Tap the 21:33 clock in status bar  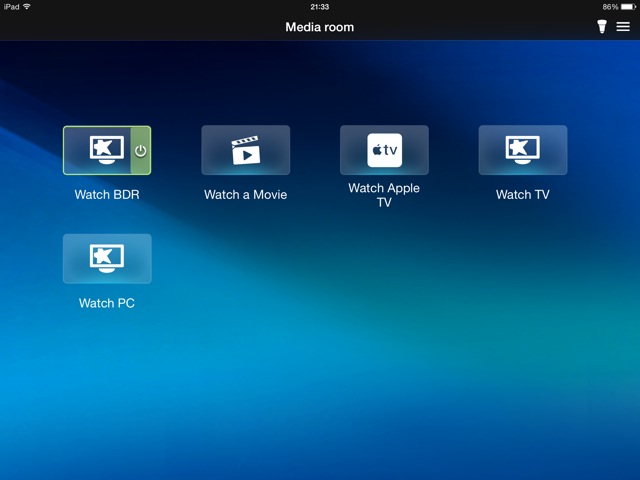coord(320,7)
